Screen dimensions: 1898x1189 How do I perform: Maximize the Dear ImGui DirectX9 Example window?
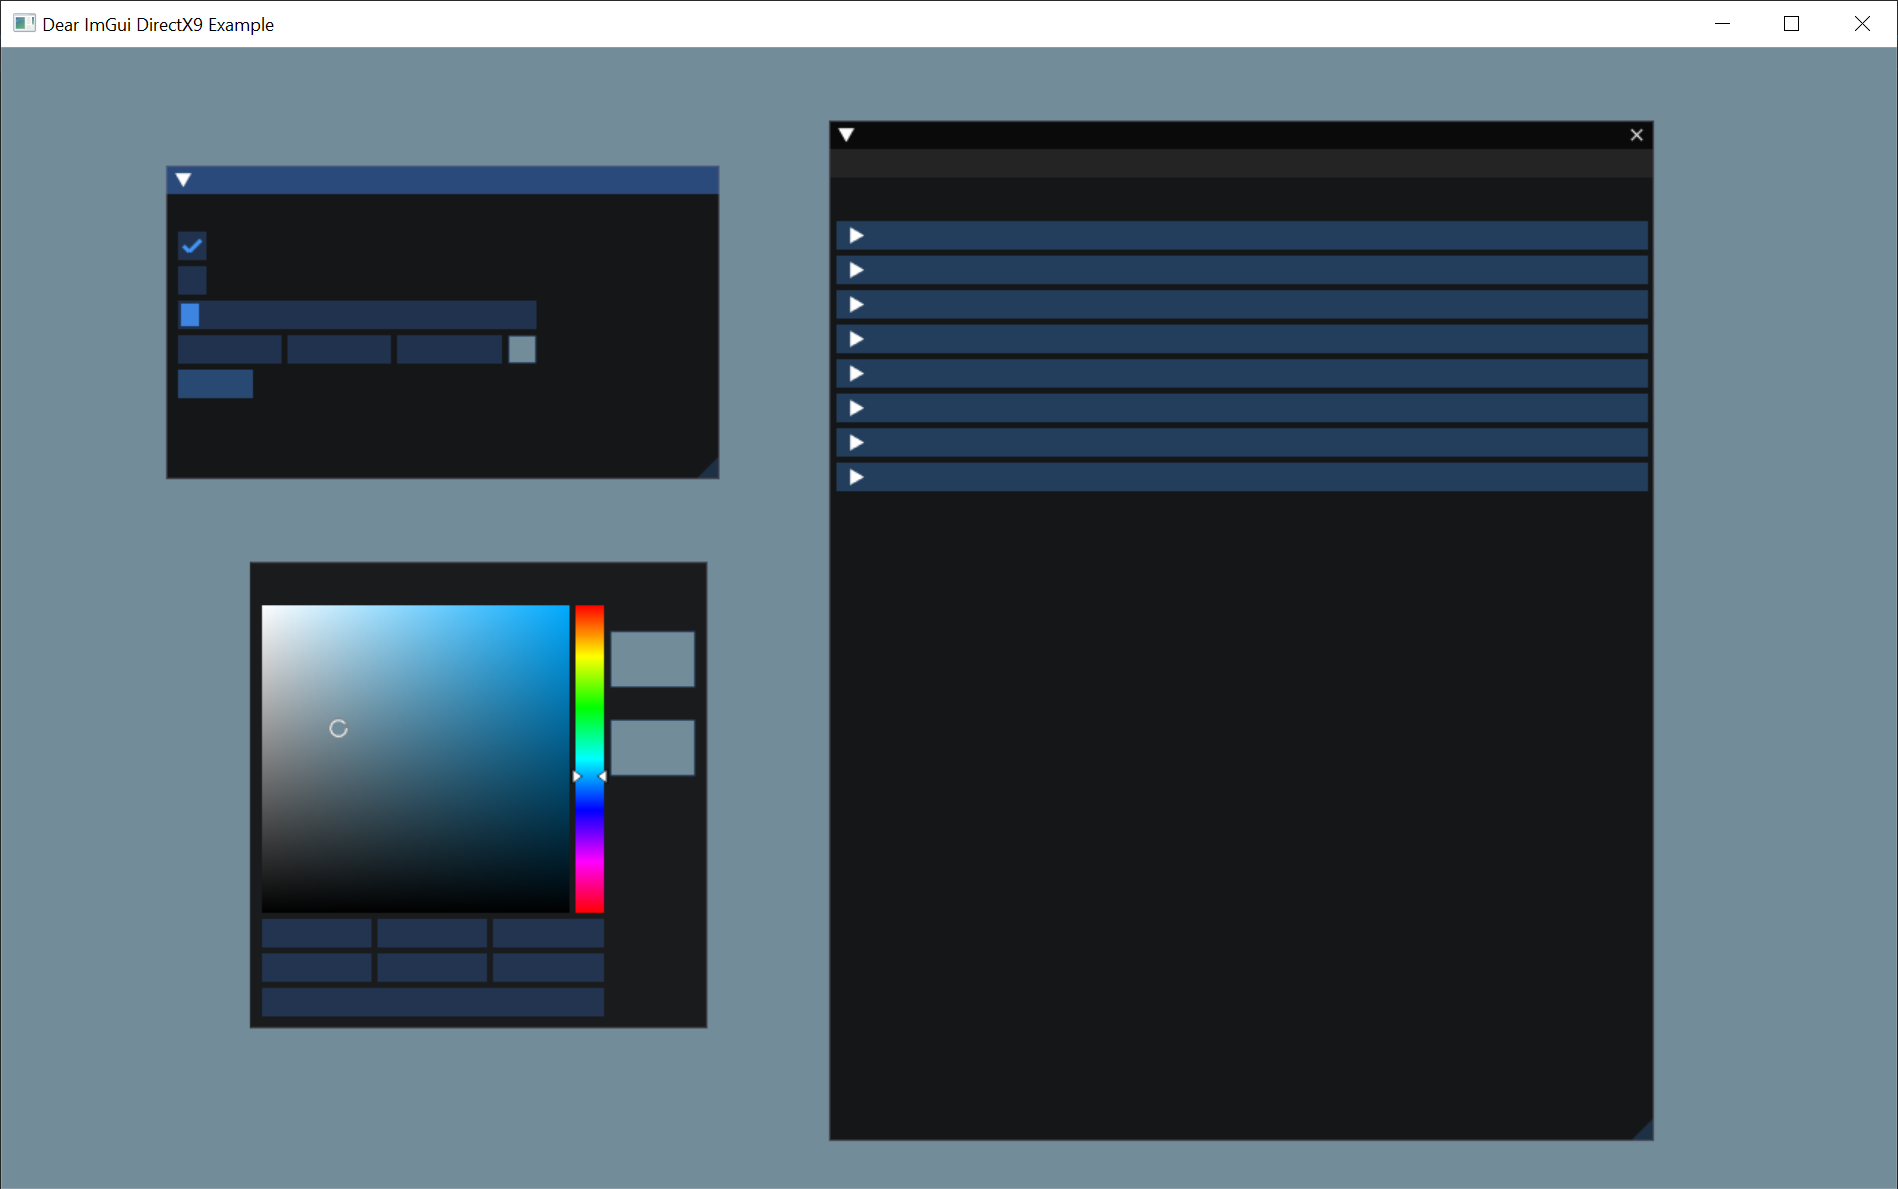click(x=1791, y=24)
